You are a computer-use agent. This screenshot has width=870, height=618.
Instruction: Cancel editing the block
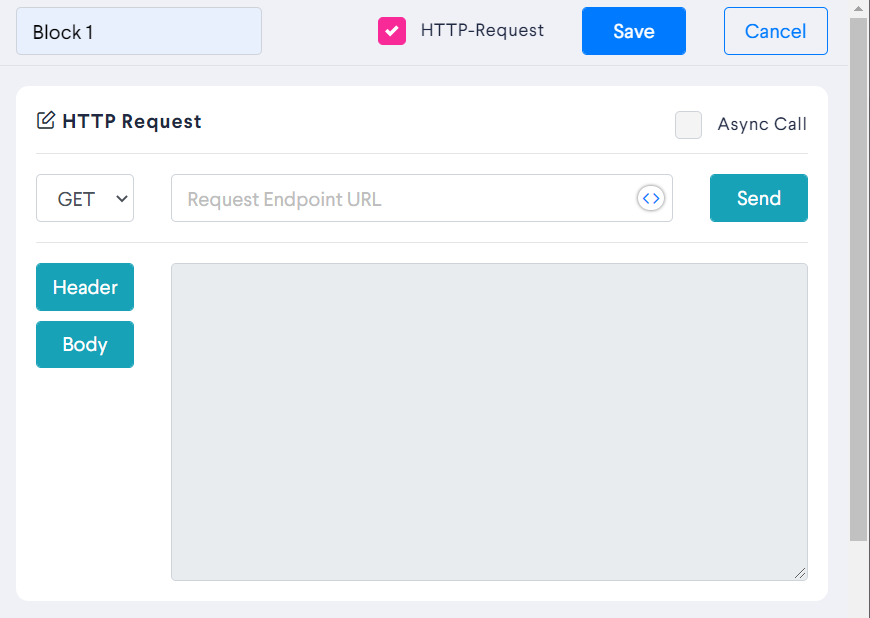coord(776,31)
